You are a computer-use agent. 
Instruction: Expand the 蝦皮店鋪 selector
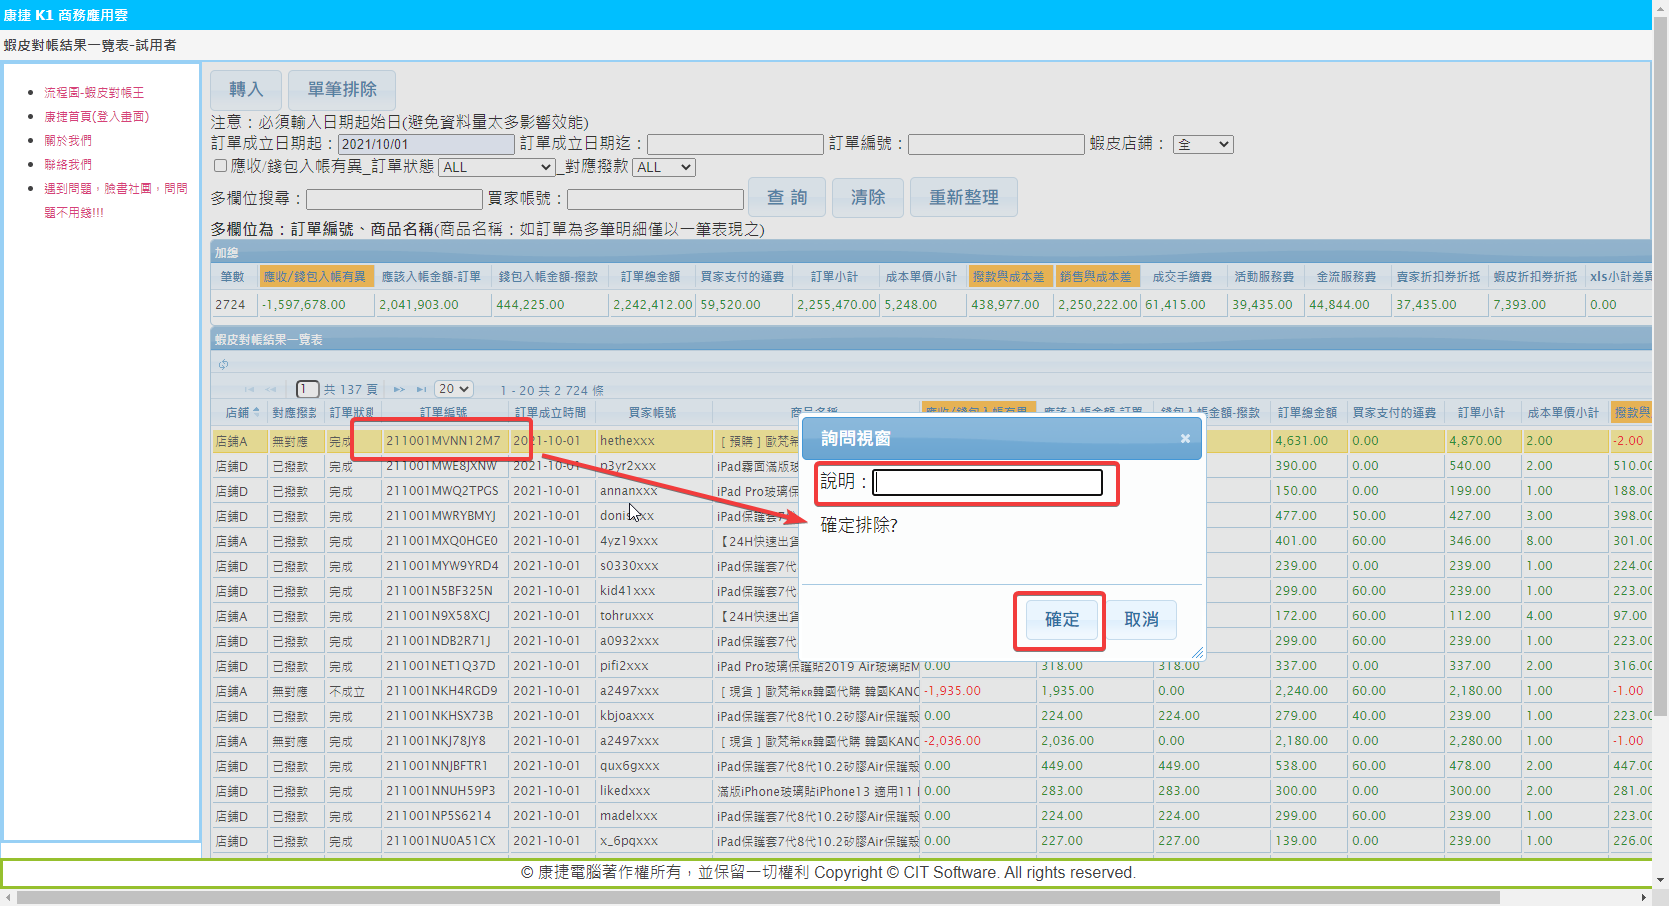click(x=1203, y=144)
